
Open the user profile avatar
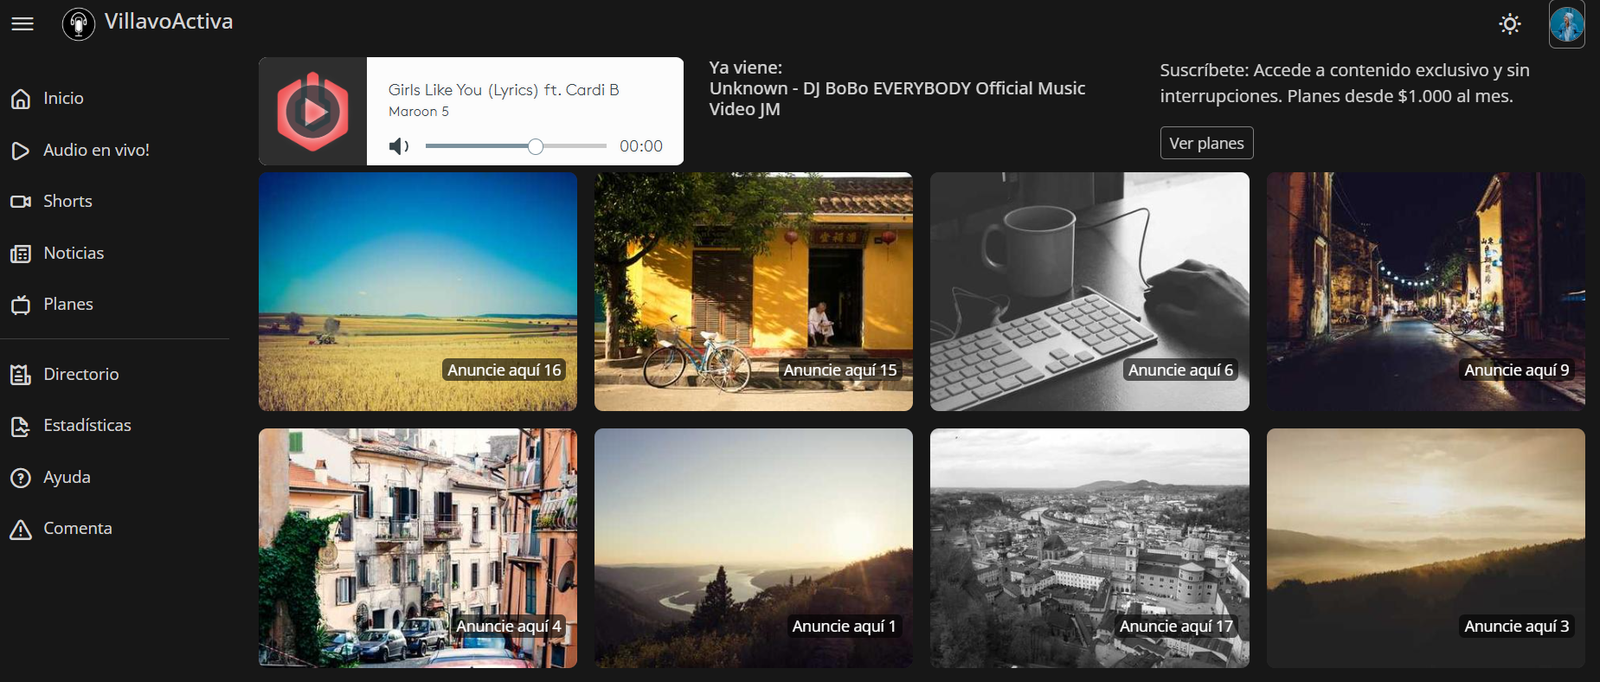(1566, 24)
